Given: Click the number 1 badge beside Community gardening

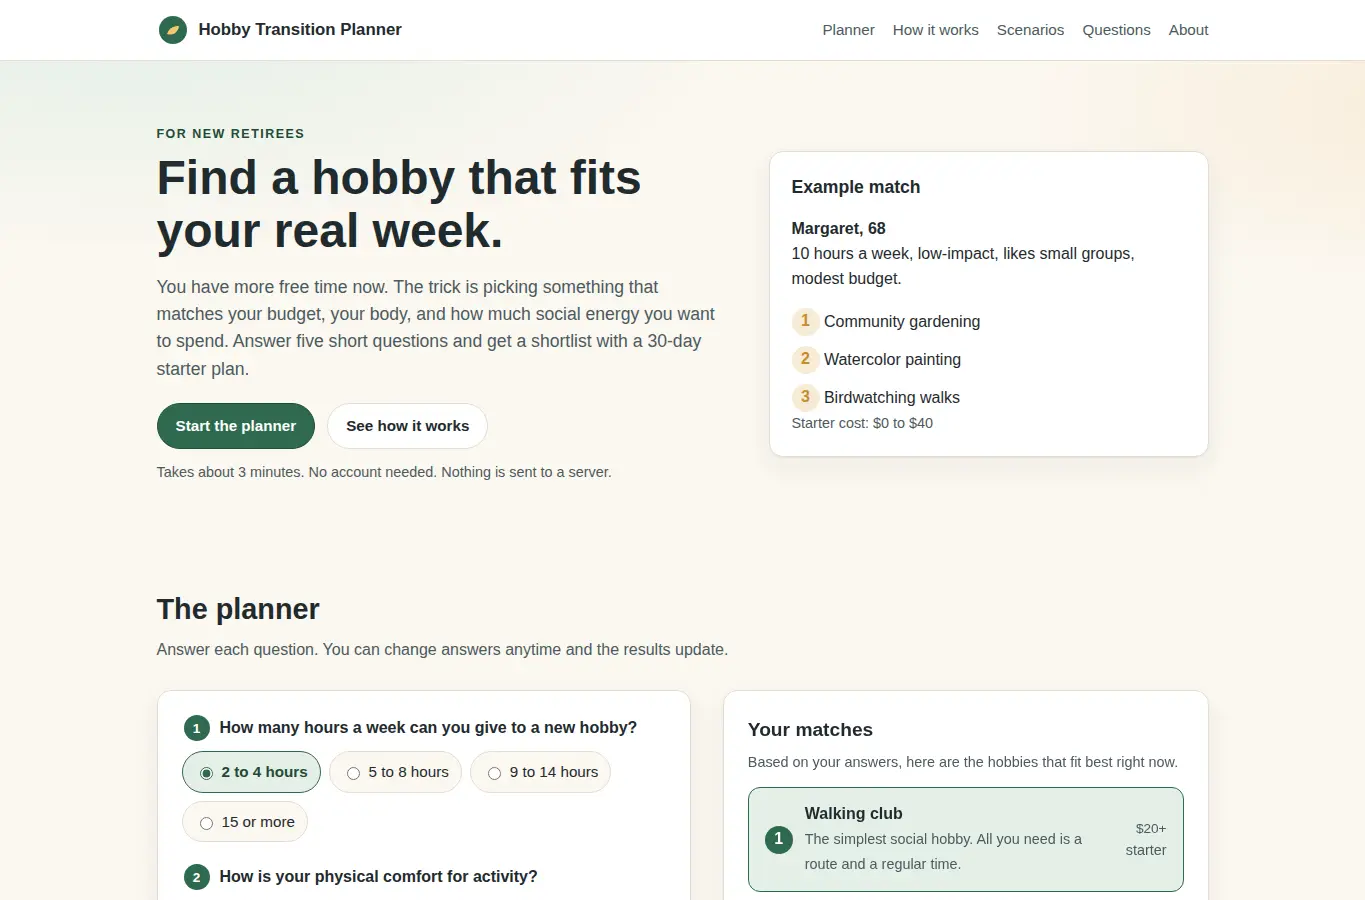Looking at the screenshot, I should tap(805, 321).
